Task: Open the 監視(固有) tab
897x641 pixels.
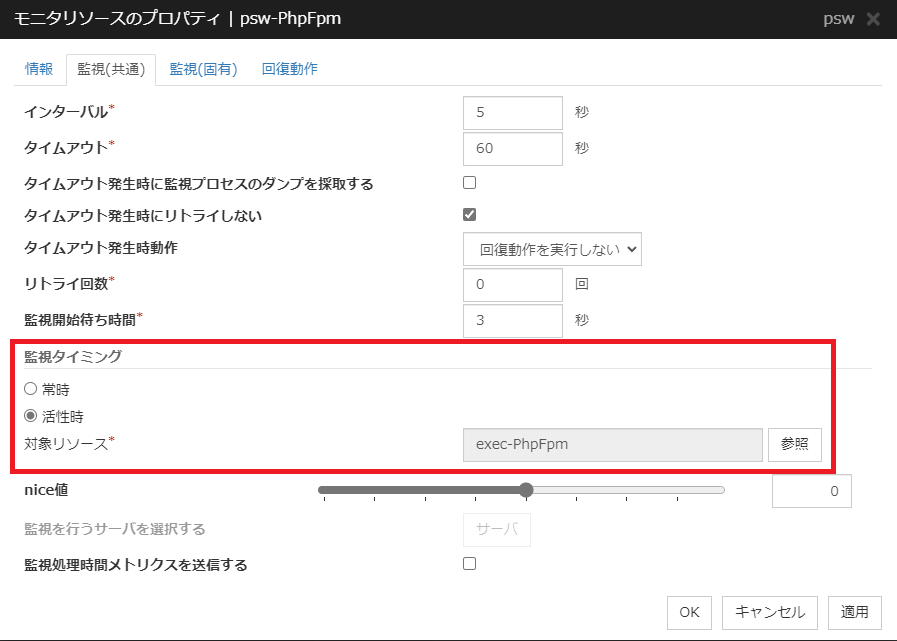Action: [203, 69]
